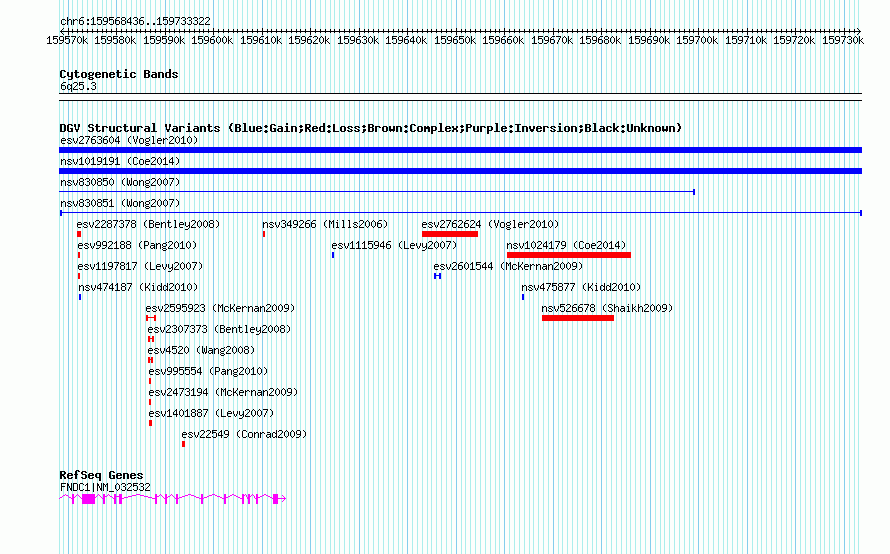Click the RefSeq Genes track title
The width and height of the screenshot is (890, 554).
(101, 475)
